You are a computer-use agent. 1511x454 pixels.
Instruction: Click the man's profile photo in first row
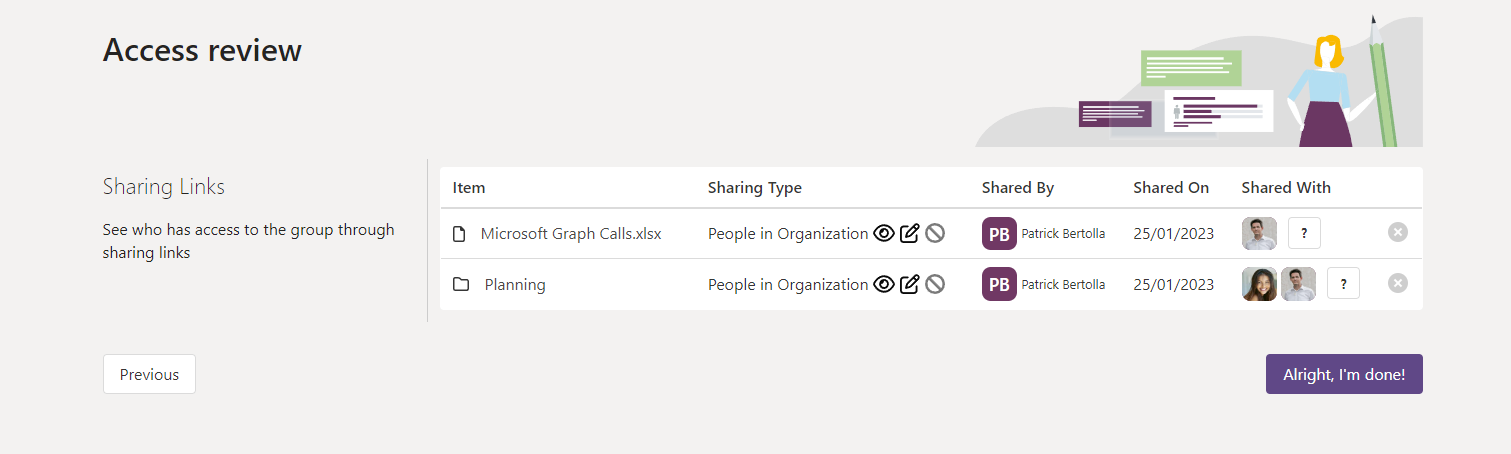point(1259,233)
